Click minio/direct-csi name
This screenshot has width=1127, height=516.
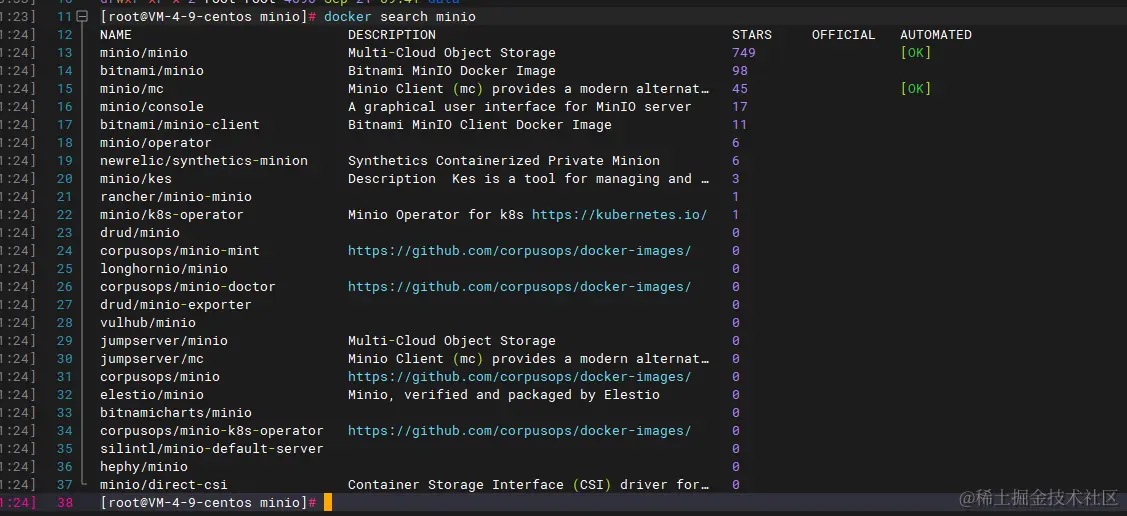click(164, 484)
